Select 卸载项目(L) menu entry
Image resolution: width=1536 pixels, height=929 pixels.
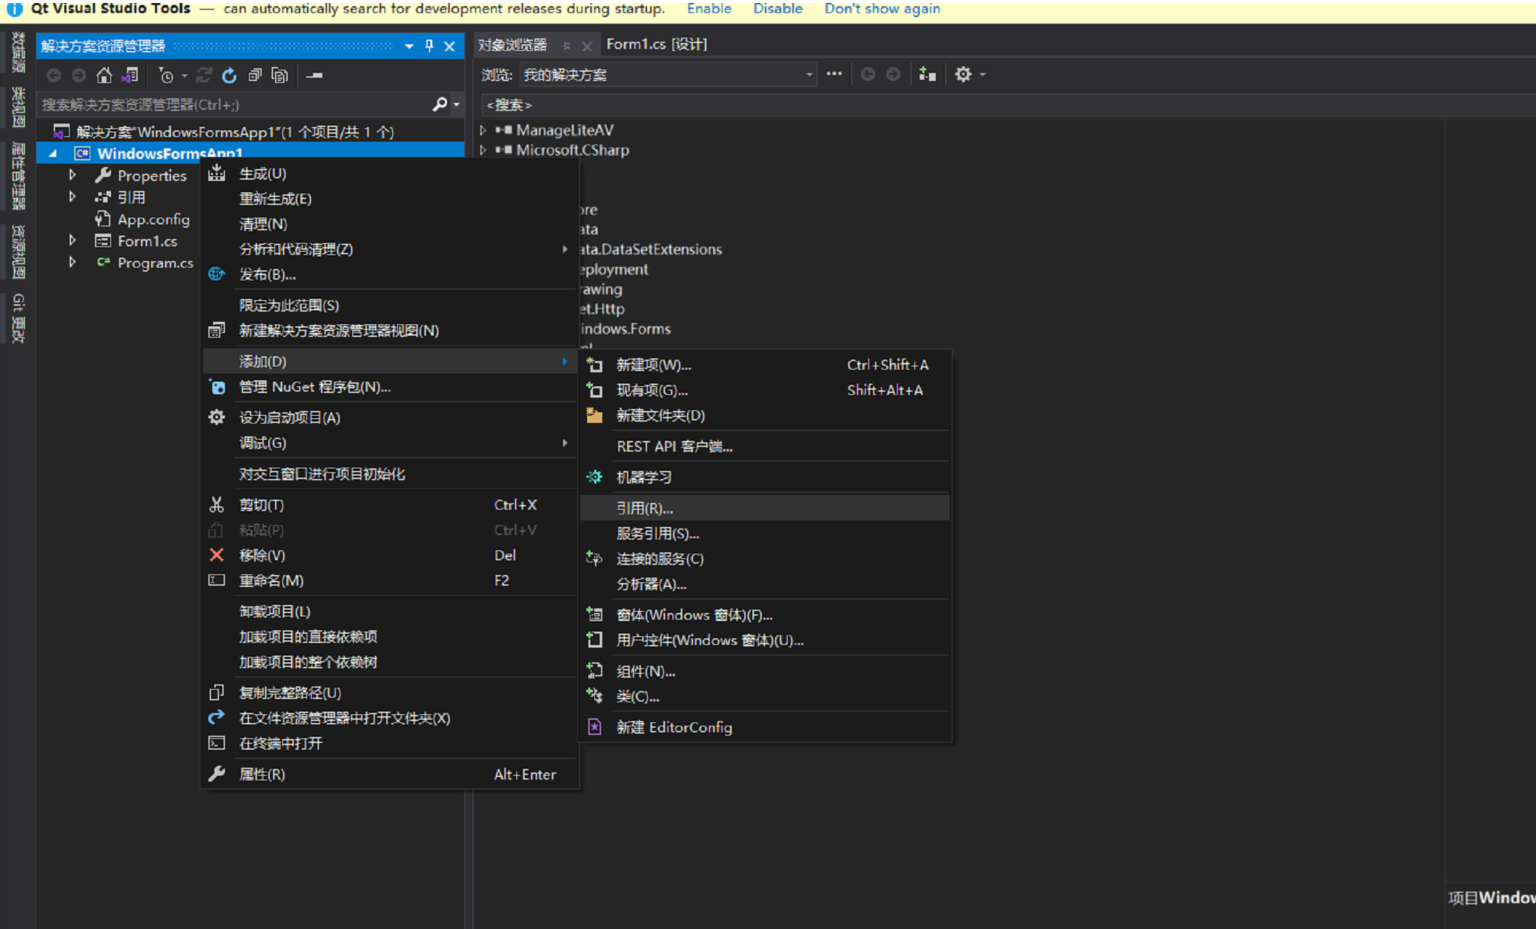[x=390, y=611]
